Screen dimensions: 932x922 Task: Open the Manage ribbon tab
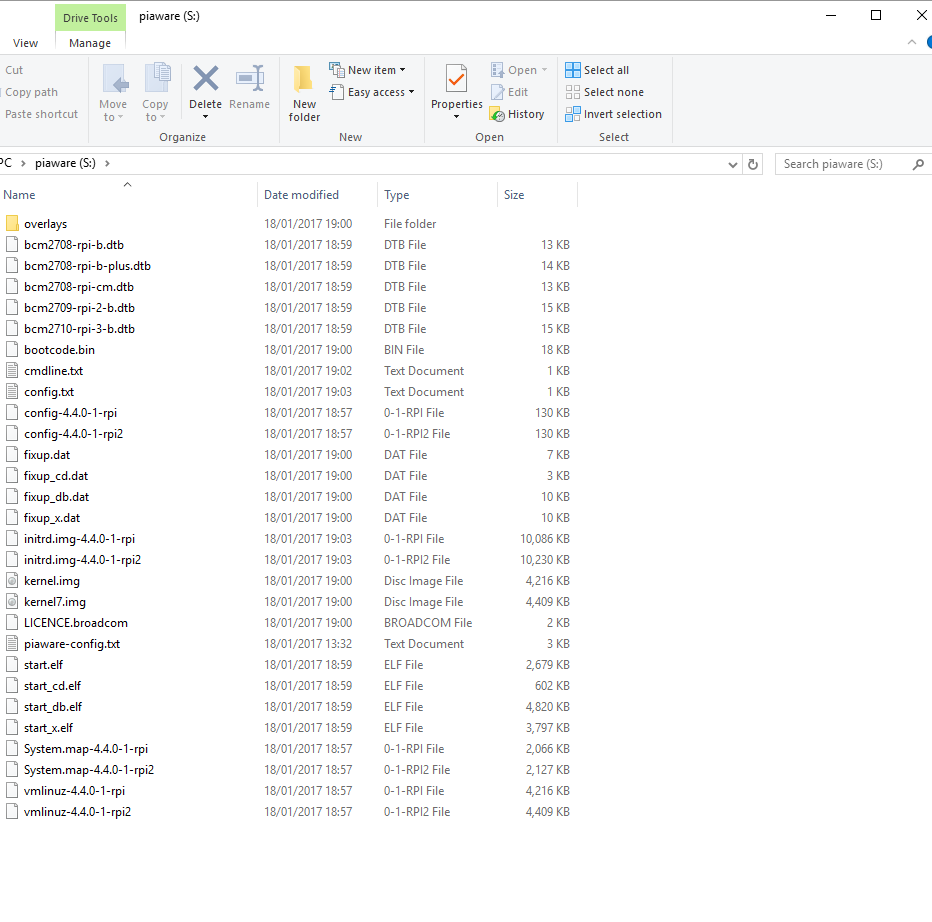point(90,43)
